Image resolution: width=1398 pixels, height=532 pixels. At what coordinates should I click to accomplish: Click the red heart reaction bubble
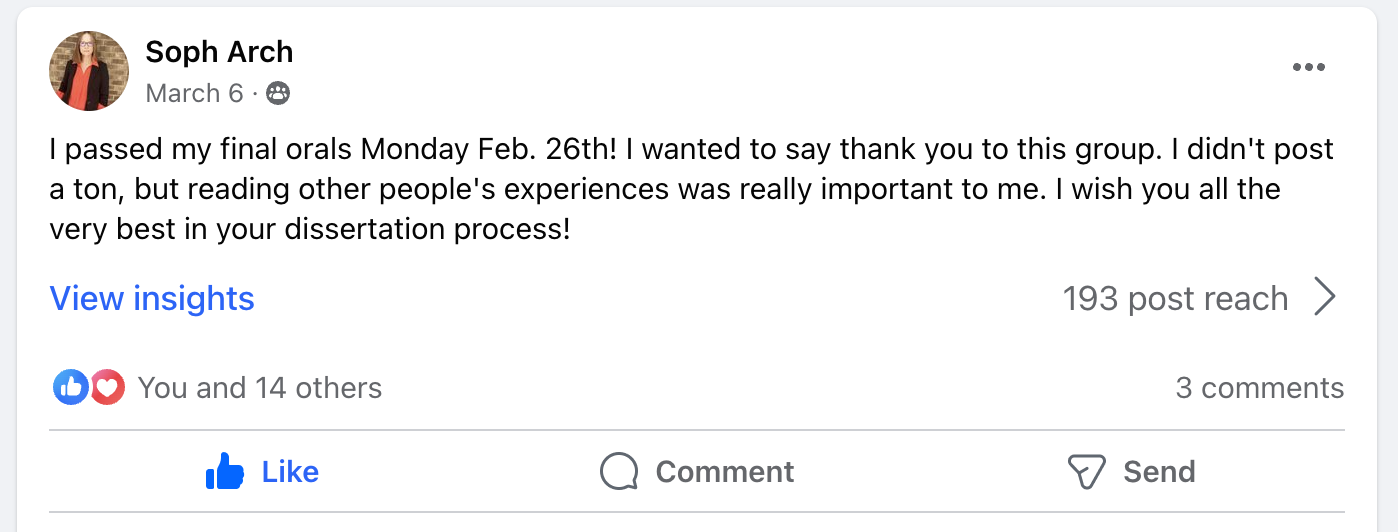click(x=108, y=387)
